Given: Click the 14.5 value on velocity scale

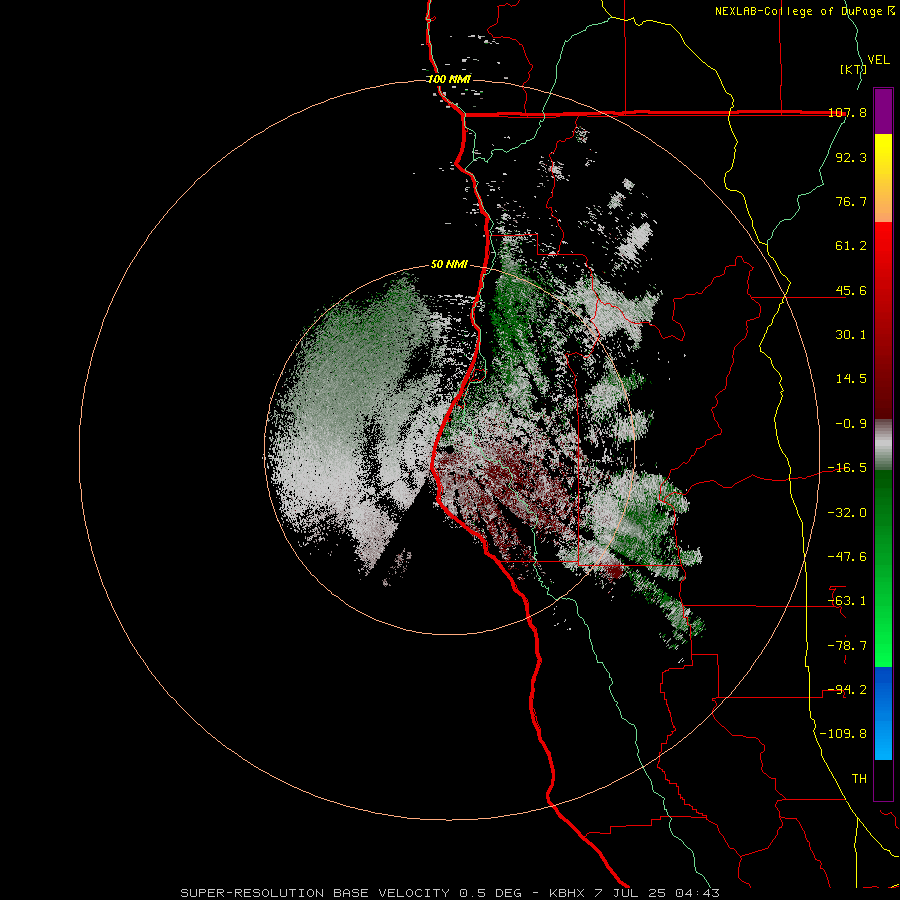Looking at the screenshot, I should pos(851,379).
